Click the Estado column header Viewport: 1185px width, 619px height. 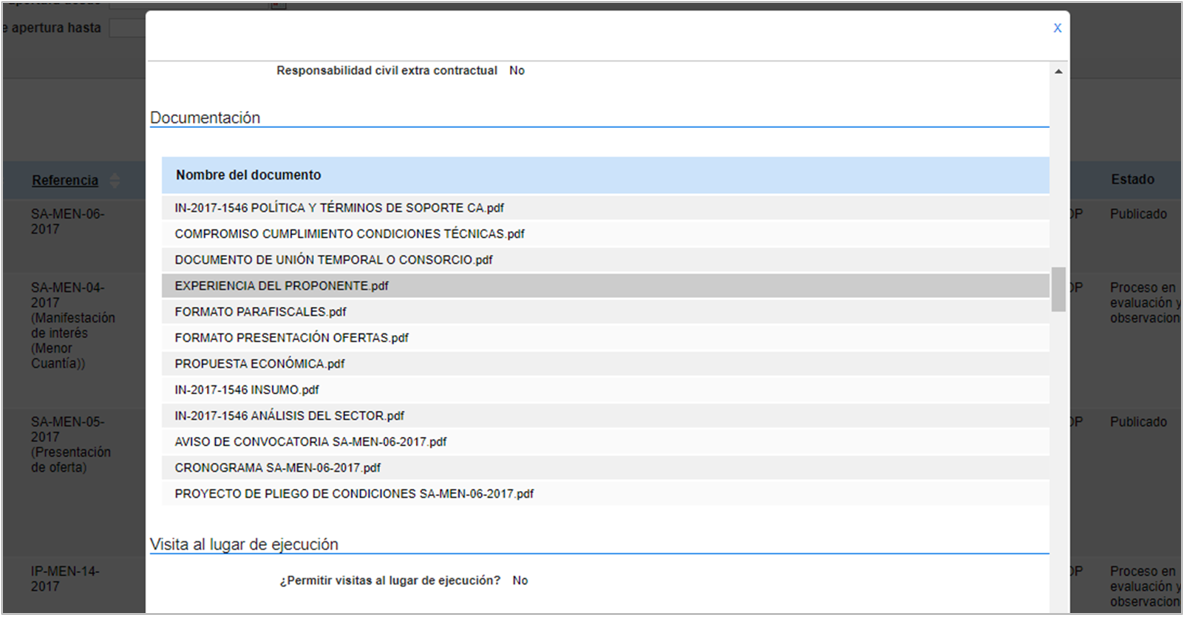tap(1132, 179)
